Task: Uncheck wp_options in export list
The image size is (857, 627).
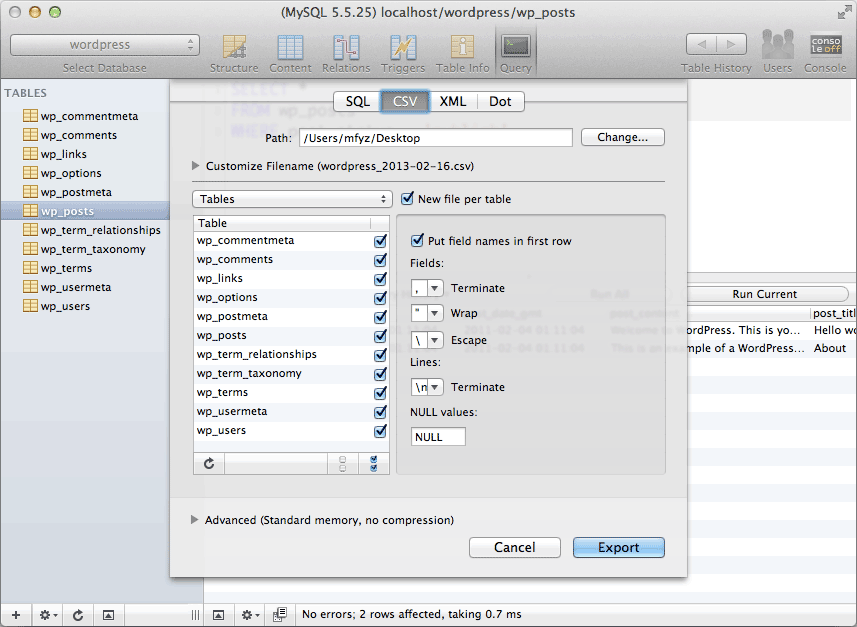Action: [380, 298]
